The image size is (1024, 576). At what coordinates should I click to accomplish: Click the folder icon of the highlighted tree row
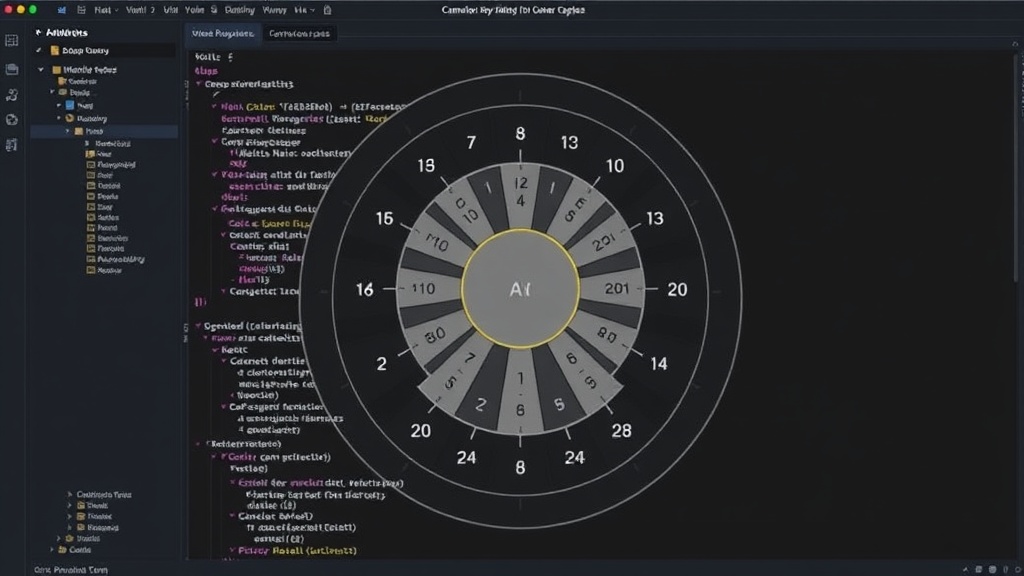[79, 131]
